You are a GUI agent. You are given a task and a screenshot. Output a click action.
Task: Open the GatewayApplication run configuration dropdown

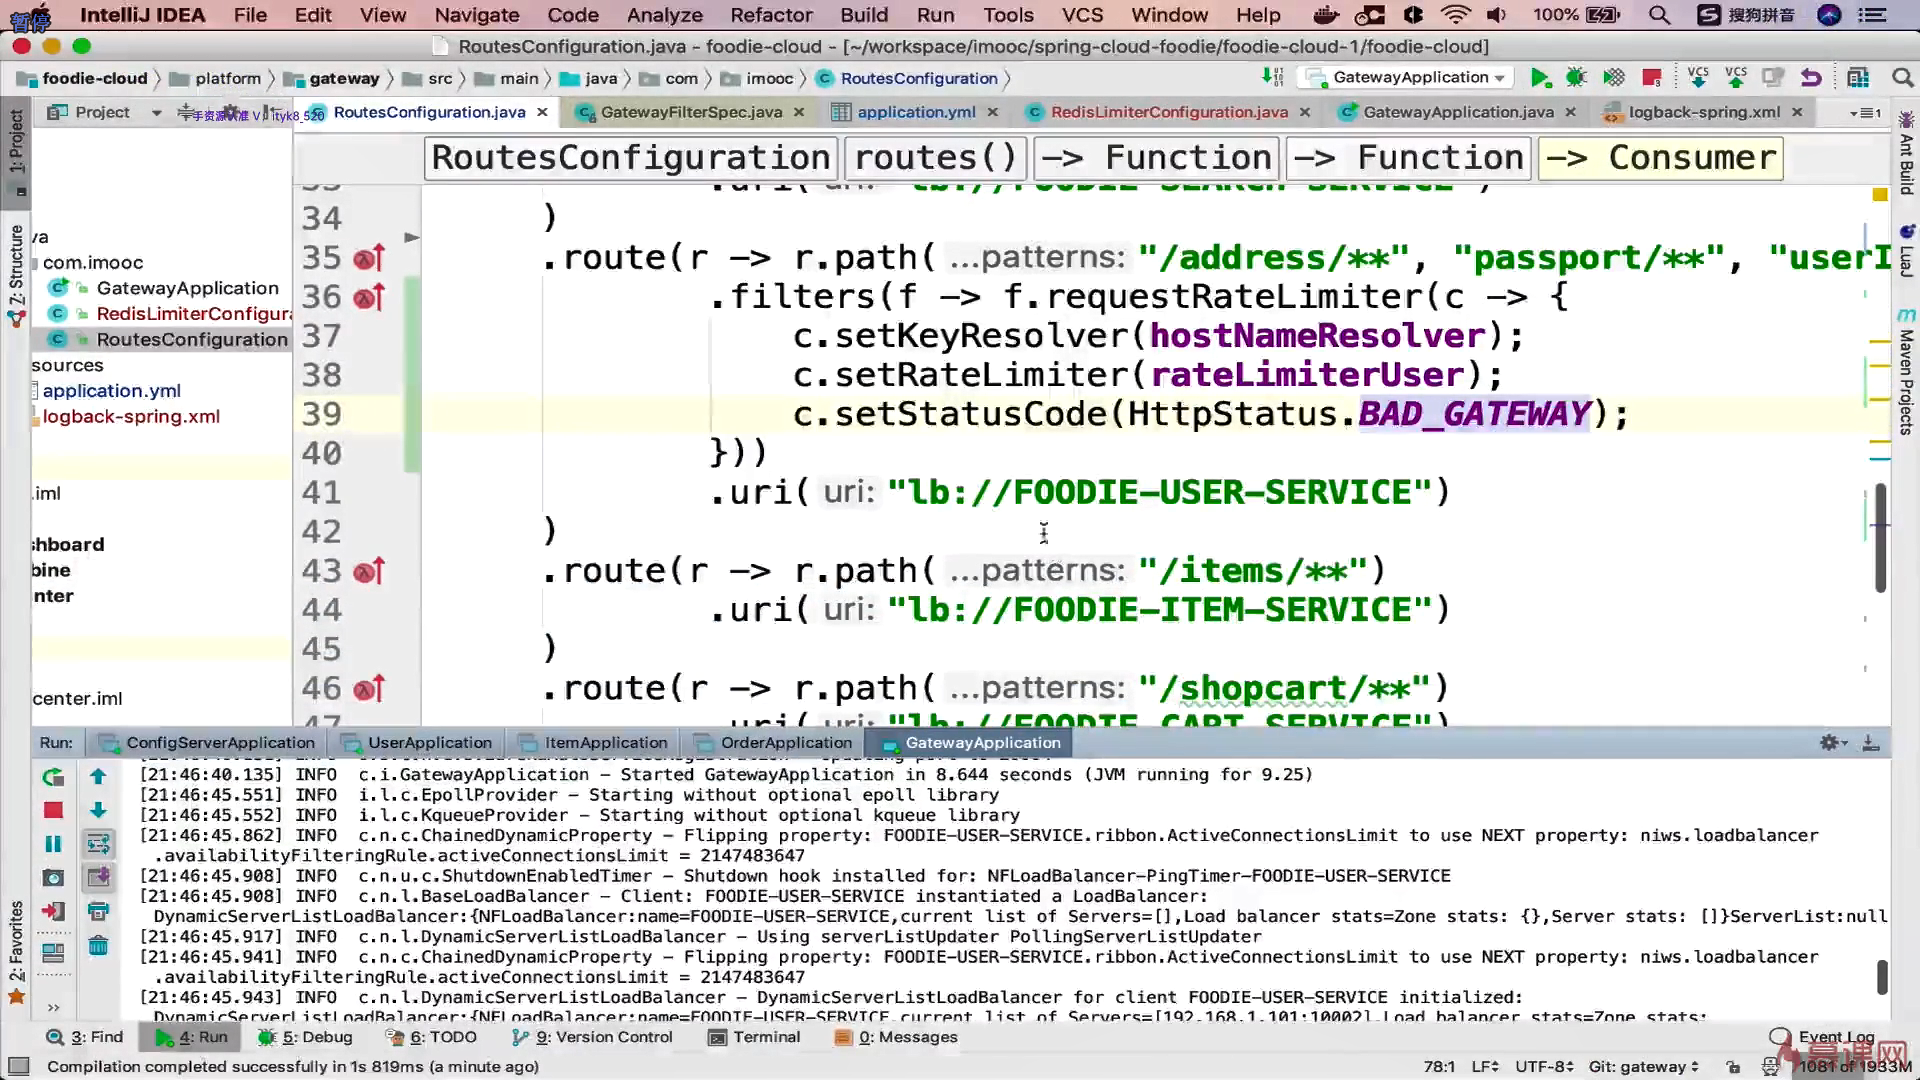pyautogui.click(x=1410, y=78)
